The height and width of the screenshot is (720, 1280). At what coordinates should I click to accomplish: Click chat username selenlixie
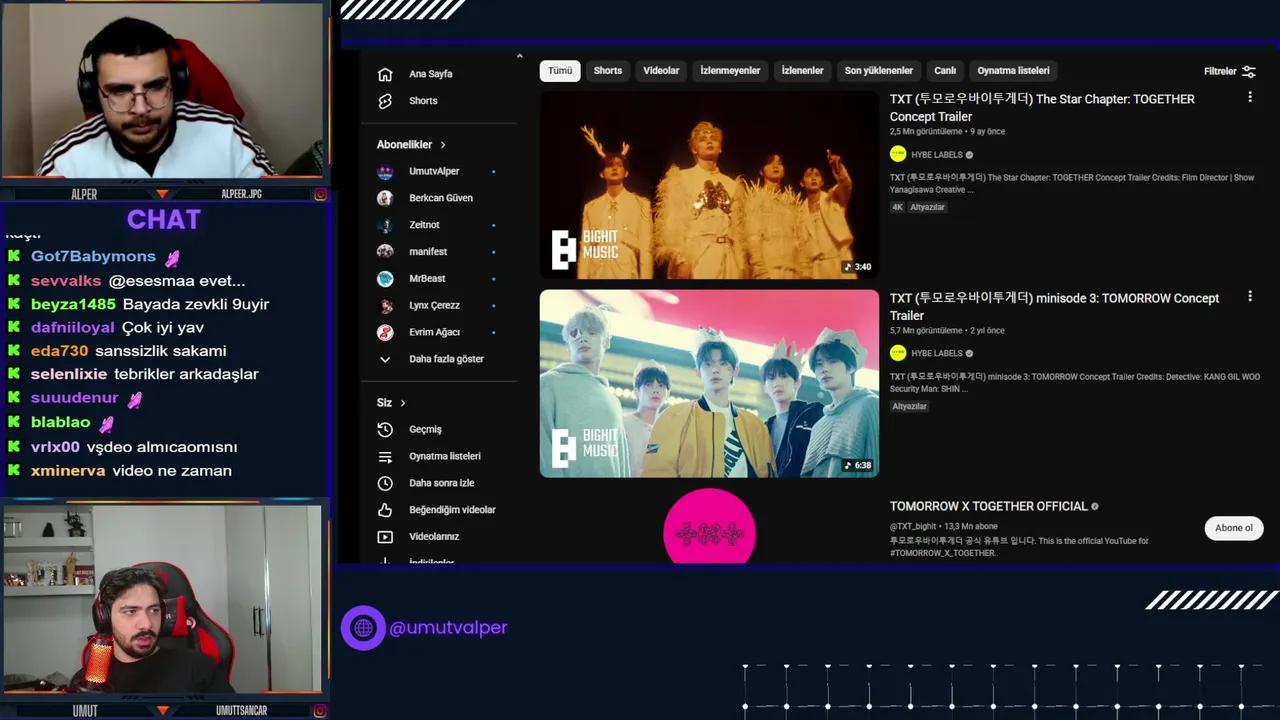[x=69, y=374]
